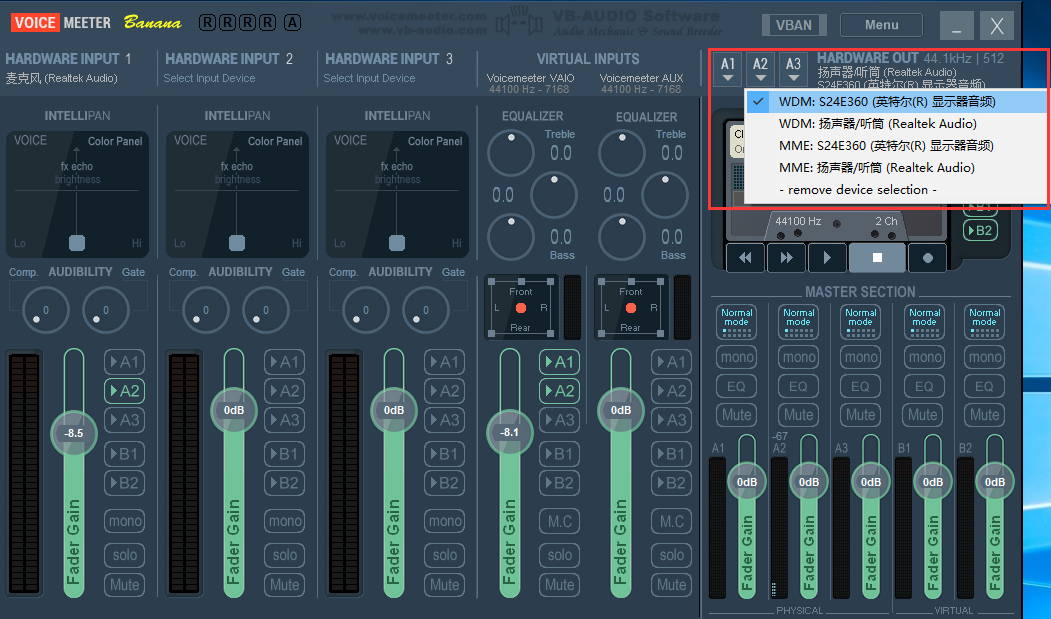Click Gate knob on Hardware Input 1
Image resolution: width=1051 pixels, height=619 pixels.
[x=105, y=310]
